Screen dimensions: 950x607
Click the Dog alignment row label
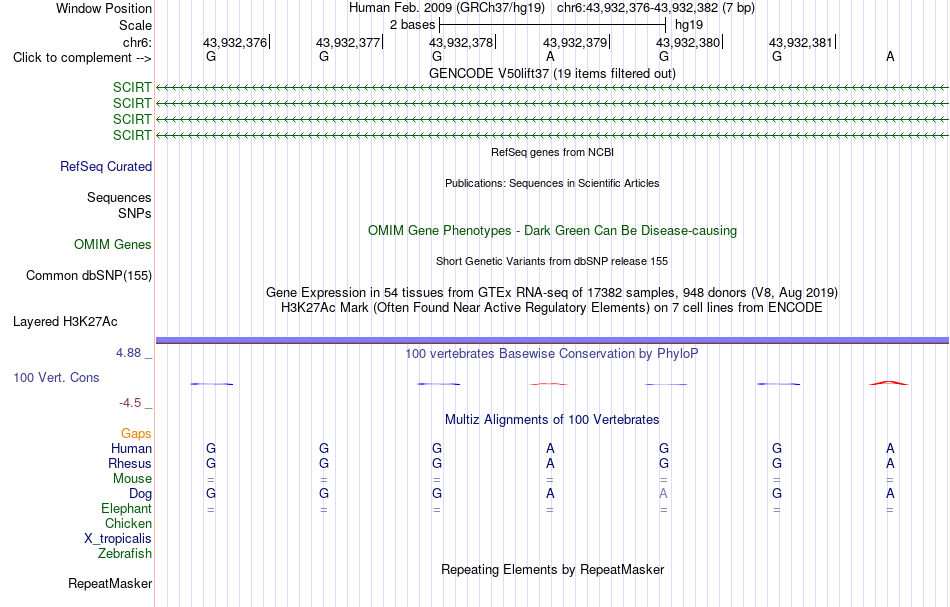[x=140, y=494]
